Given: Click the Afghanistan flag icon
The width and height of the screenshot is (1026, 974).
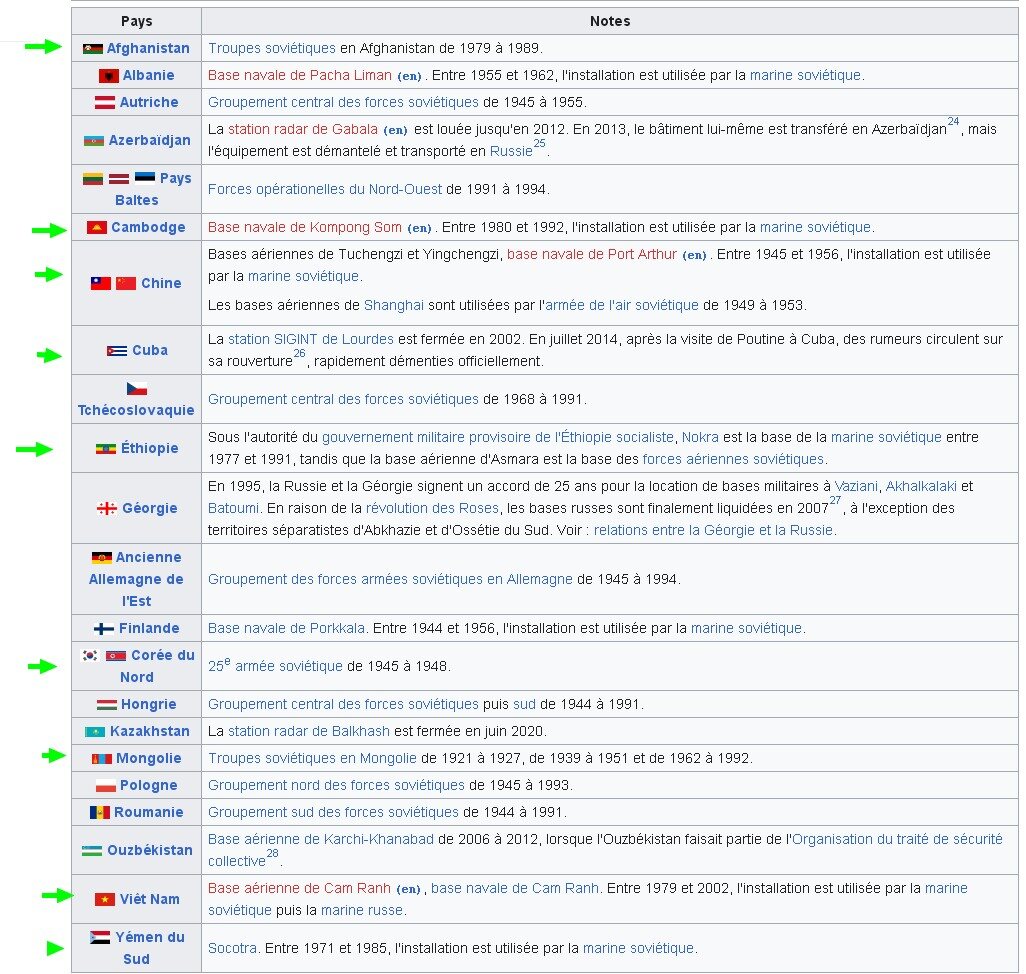Looking at the screenshot, I should (x=93, y=48).
